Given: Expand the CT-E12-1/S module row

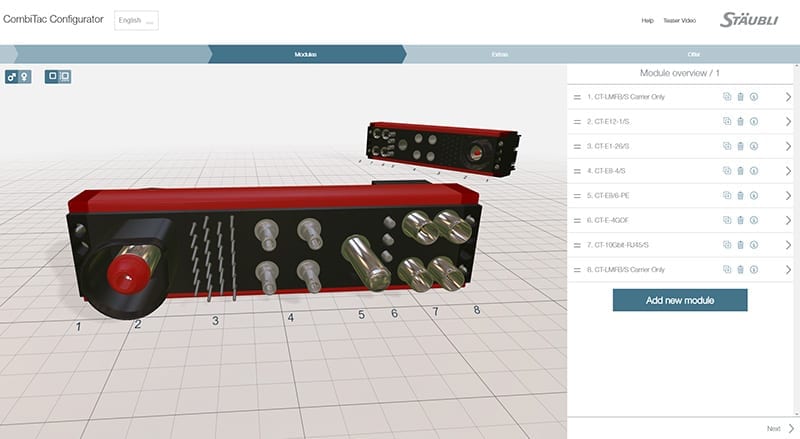Looking at the screenshot, I should coord(788,122).
